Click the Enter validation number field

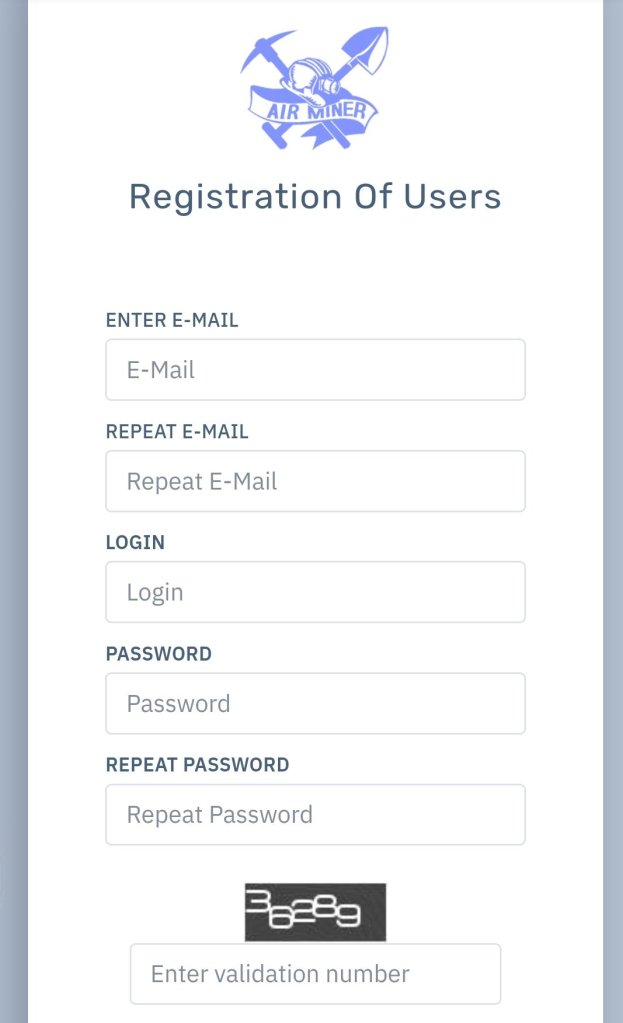(315, 973)
